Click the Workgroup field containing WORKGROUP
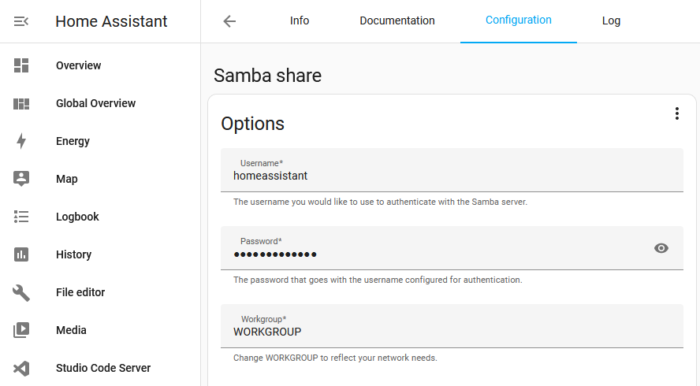Image resolution: width=700 pixels, height=386 pixels. pos(452,326)
